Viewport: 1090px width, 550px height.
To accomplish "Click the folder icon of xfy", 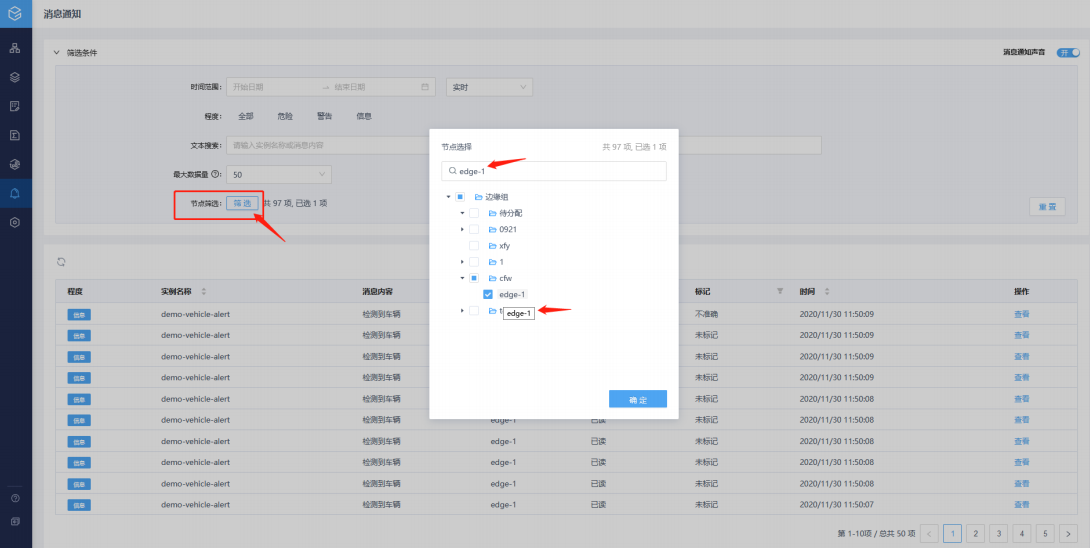I will coord(492,246).
